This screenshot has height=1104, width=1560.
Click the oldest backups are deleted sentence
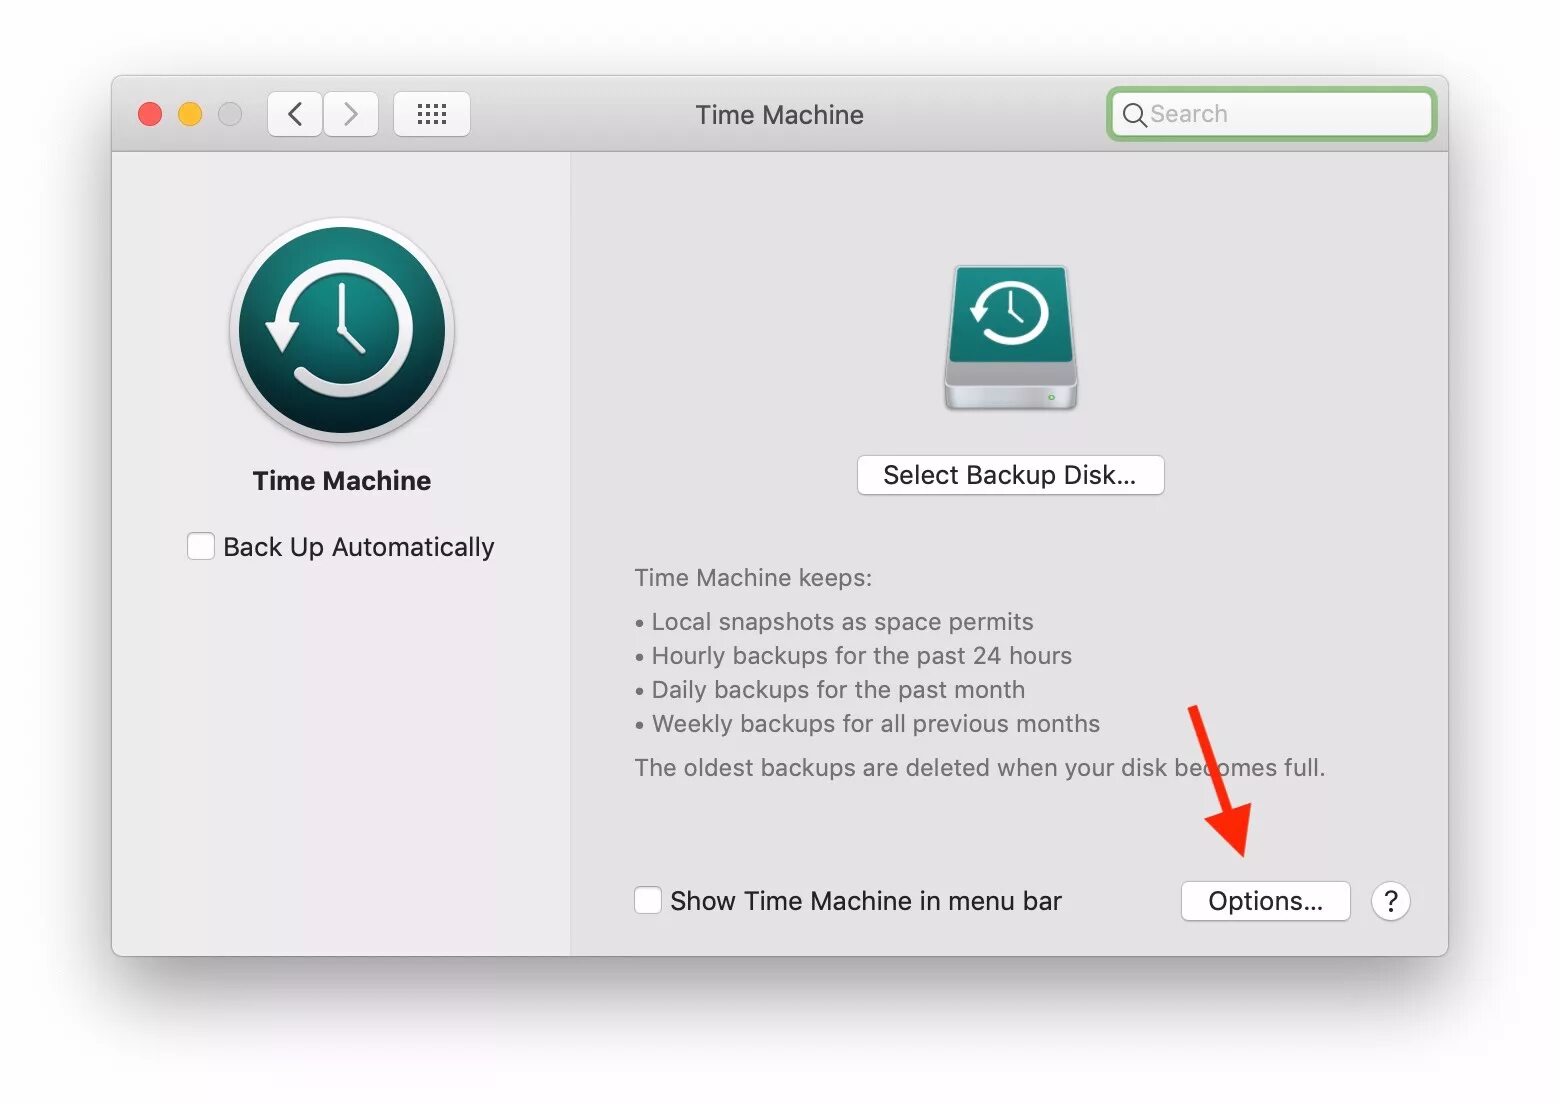pyautogui.click(x=980, y=768)
